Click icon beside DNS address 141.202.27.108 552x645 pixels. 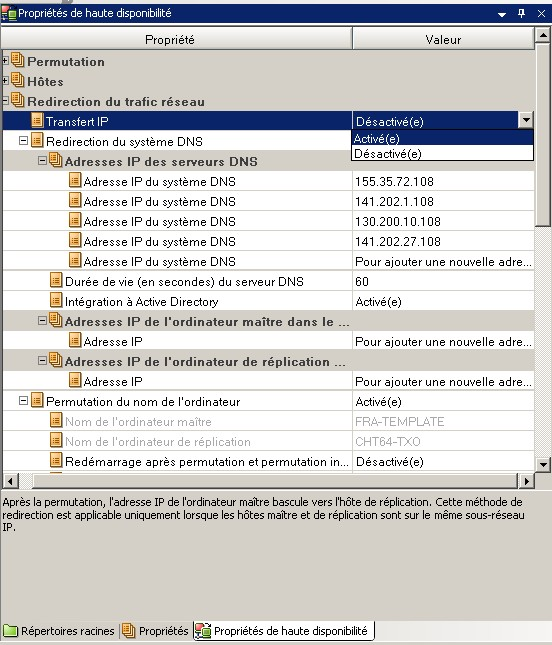(75, 240)
